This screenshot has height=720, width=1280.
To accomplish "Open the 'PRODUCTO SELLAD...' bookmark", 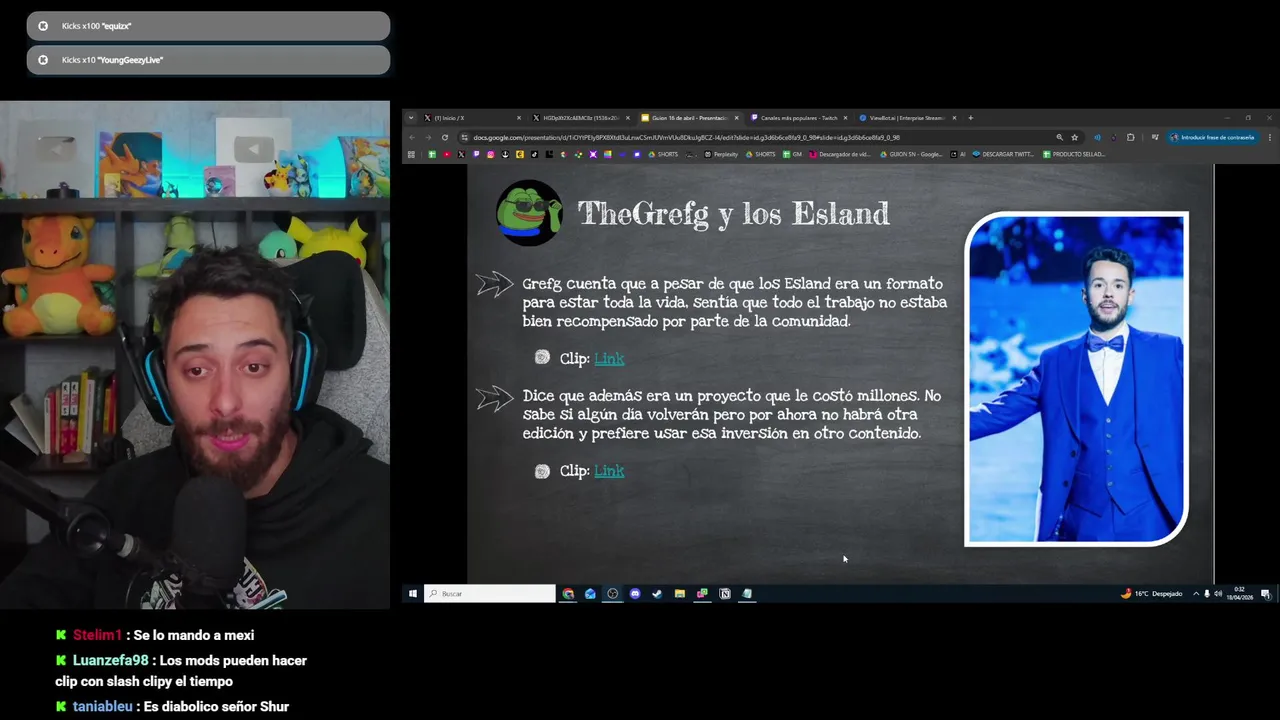I will [x=1074, y=154].
